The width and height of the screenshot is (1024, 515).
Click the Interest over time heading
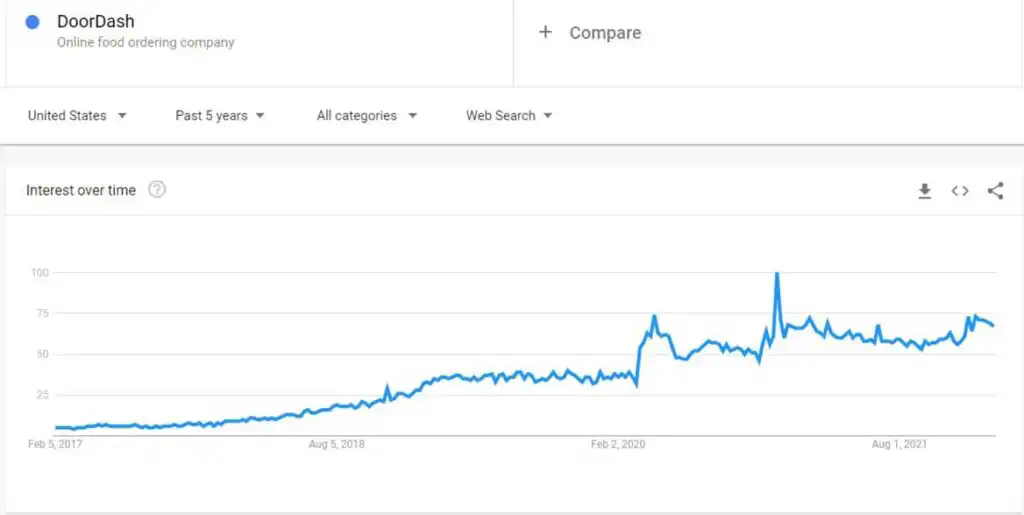81,191
